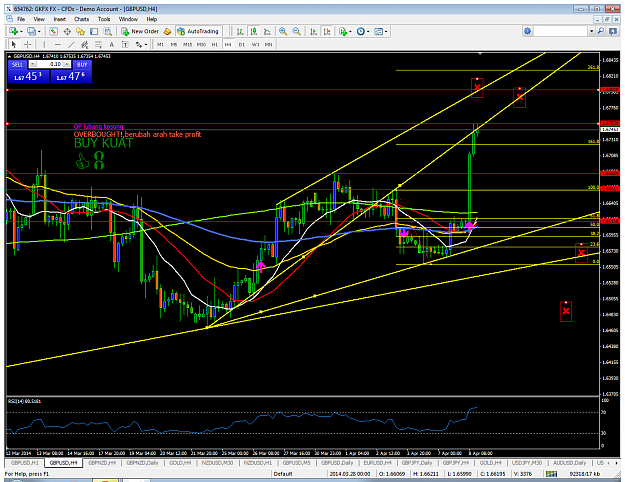Viewport: 625px width, 482px height.
Task: Open the Indicators list dropdown
Action: 345,31
